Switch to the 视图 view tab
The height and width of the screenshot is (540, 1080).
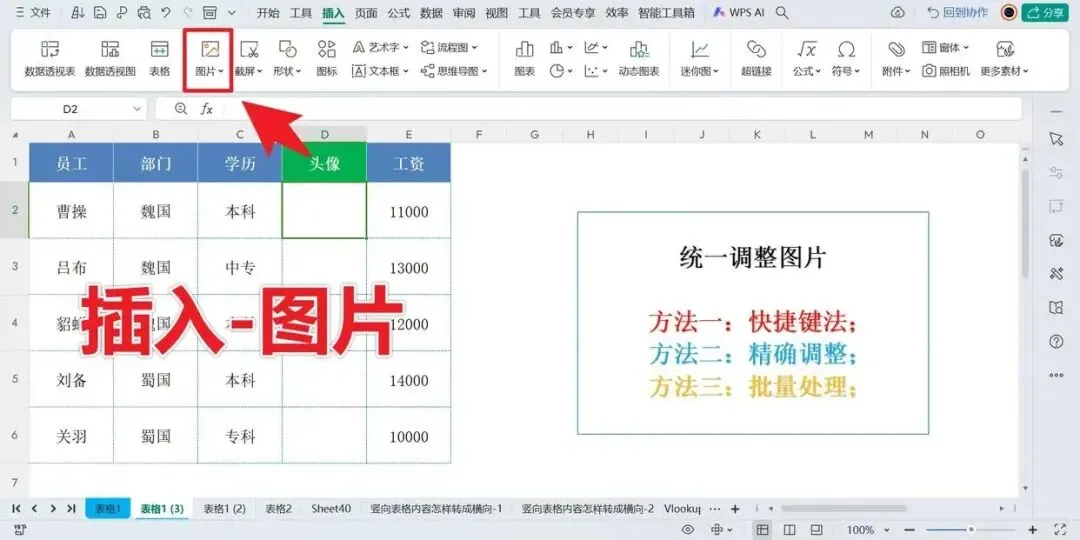click(x=496, y=12)
